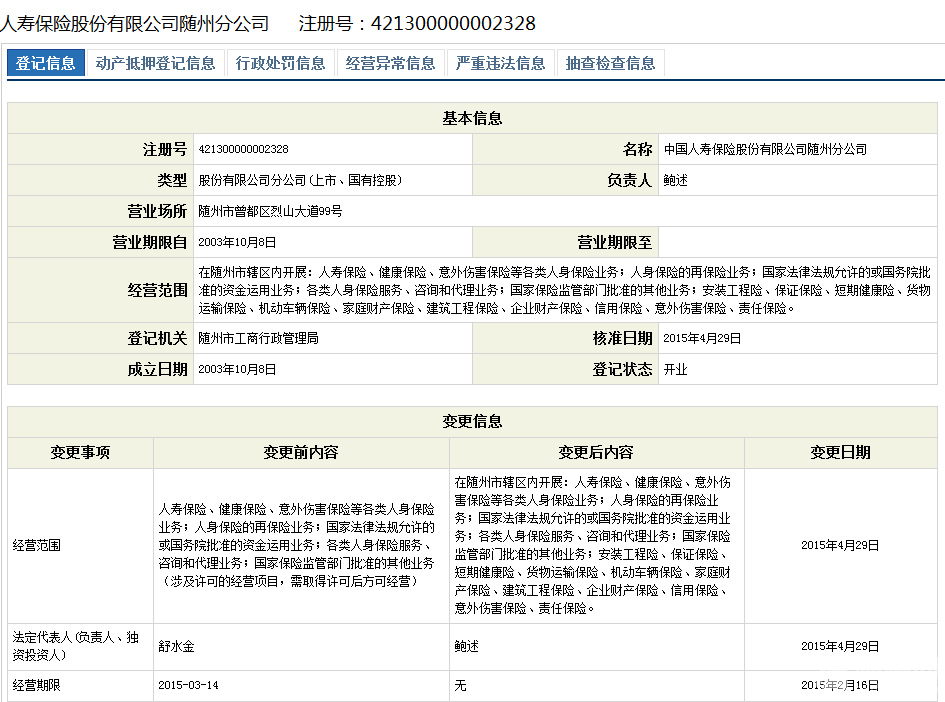Click the 变更日期 of the 经营范围 change row
This screenshot has width=945, height=702.
(840, 546)
